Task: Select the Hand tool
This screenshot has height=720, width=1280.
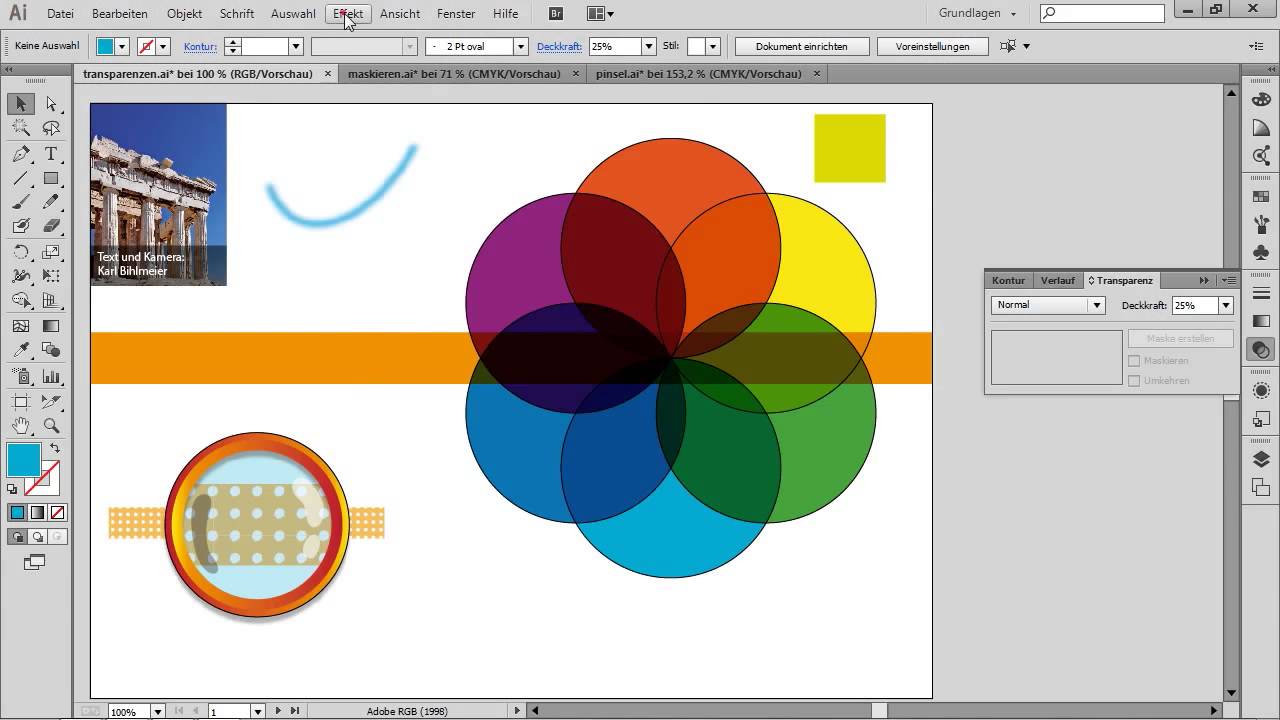Action: 20,426
